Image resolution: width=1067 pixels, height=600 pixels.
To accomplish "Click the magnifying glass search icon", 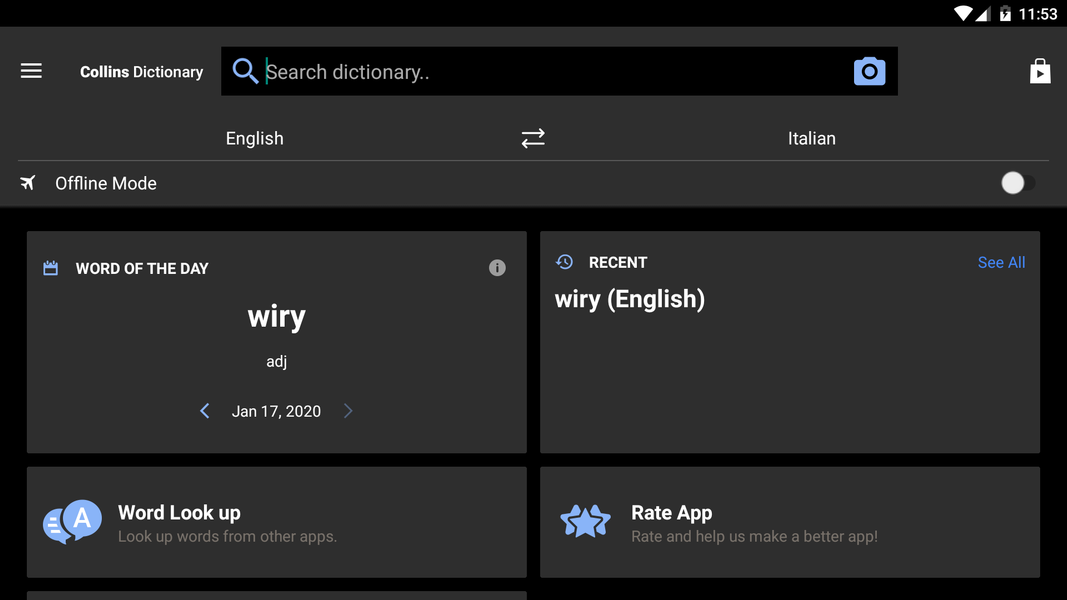I will 245,71.
